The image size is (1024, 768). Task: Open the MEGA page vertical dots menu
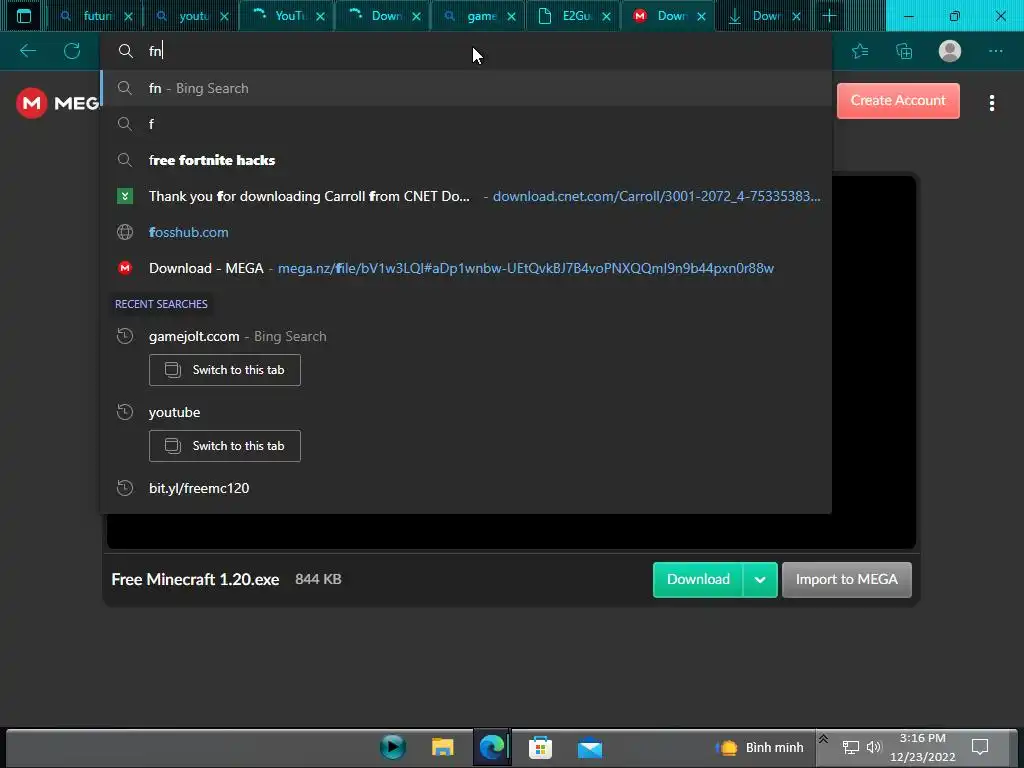click(991, 103)
